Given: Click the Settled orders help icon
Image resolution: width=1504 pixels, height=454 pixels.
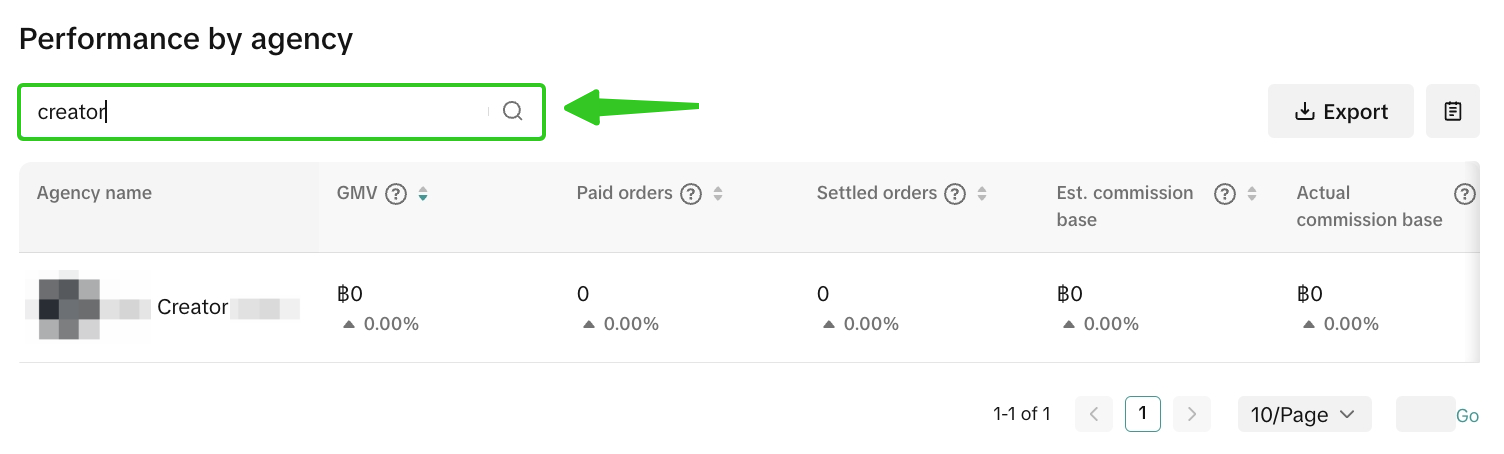Looking at the screenshot, I should (x=954, y=194).
